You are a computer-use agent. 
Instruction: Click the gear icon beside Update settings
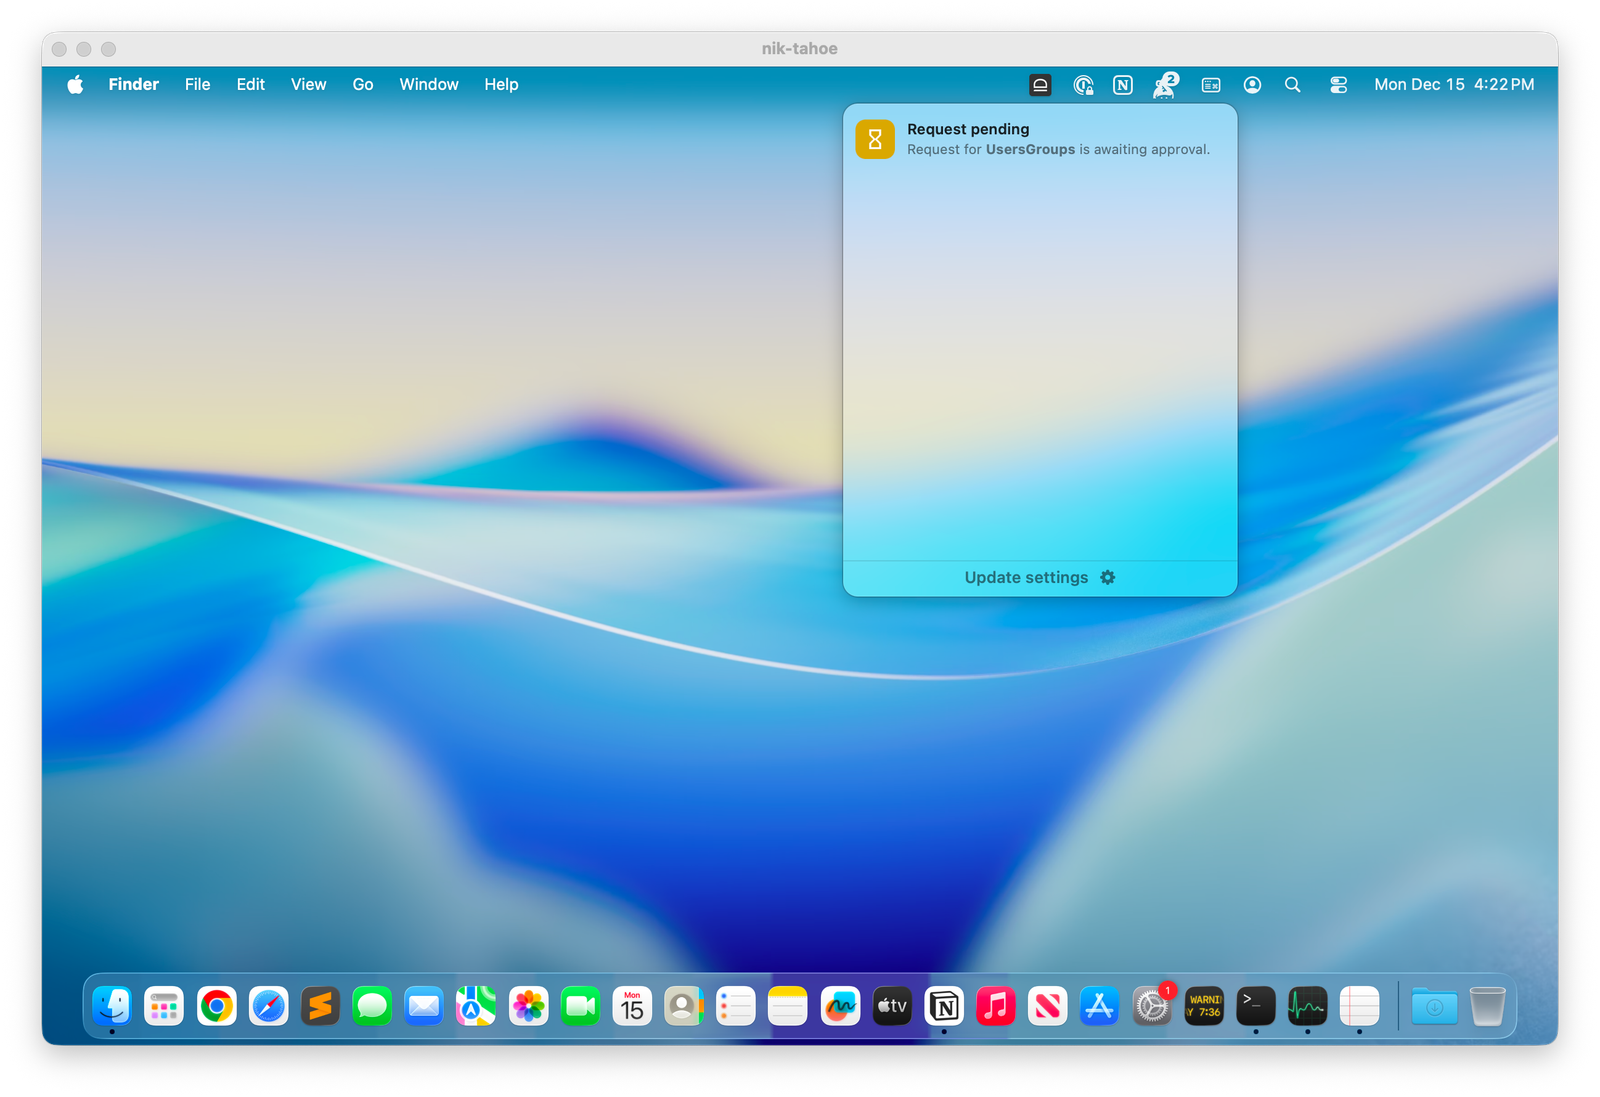pos(1107,578)
